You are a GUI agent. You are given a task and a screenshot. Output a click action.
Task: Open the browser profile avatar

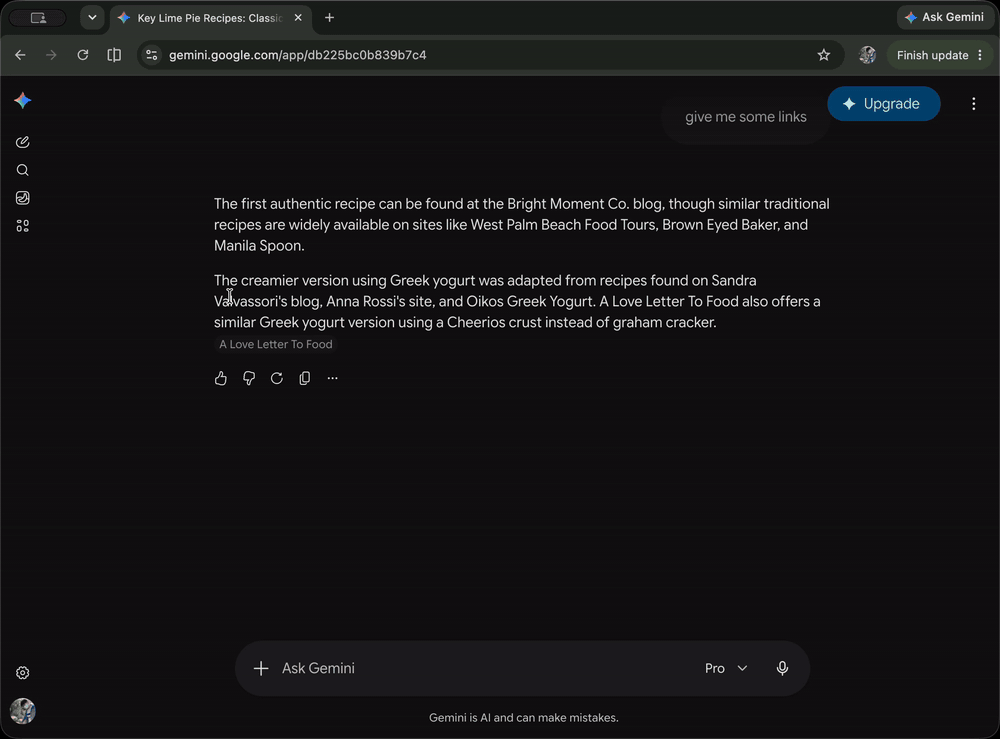pos(867,55)
